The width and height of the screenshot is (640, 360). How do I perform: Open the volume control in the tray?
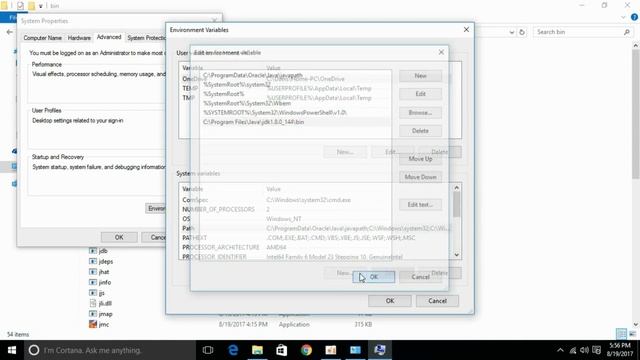click(584, 350)
